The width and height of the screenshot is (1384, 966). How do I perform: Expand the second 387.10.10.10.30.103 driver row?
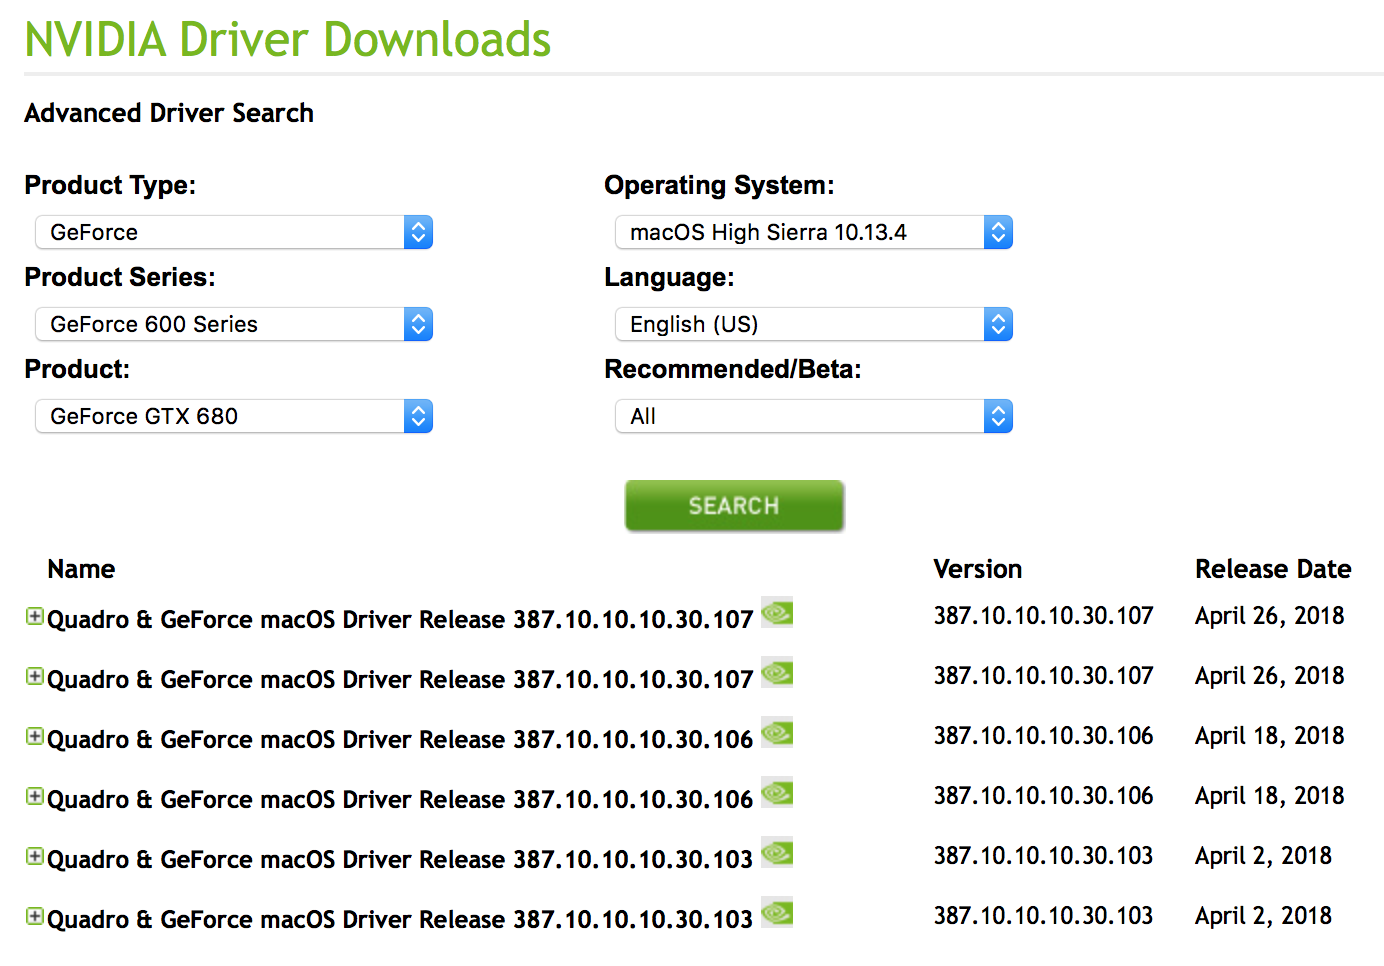pos(35,917)
